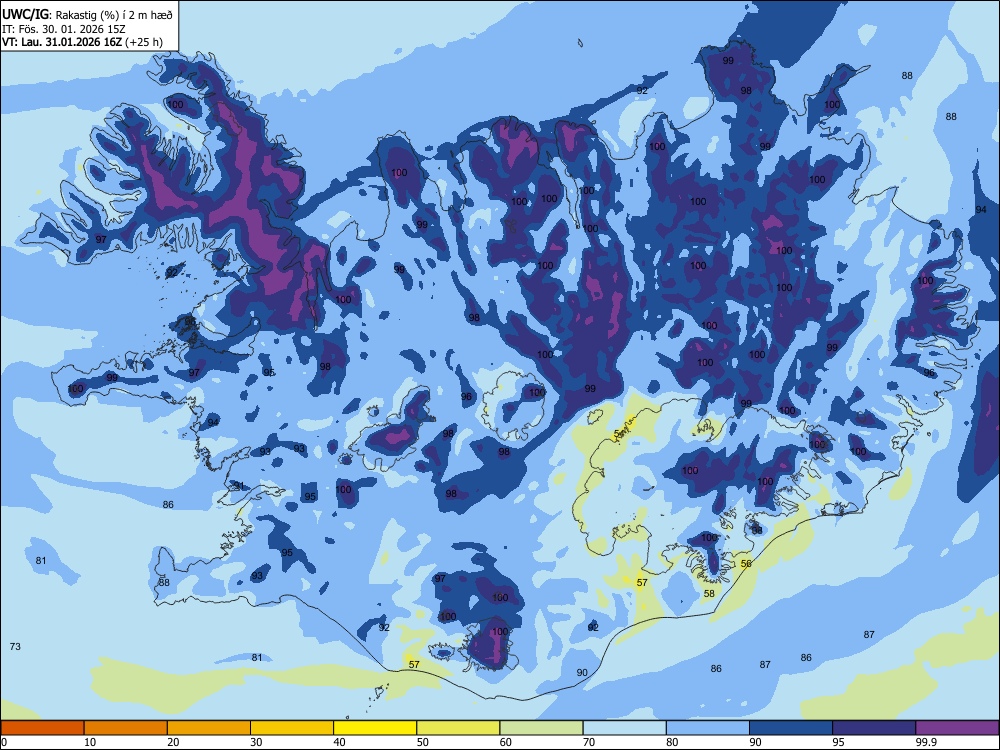Pick the 60–70 yellow-green legend swatch
The height and width of the screenshot is (750, 1000).
pyautogui.click(x=541, y=728)
